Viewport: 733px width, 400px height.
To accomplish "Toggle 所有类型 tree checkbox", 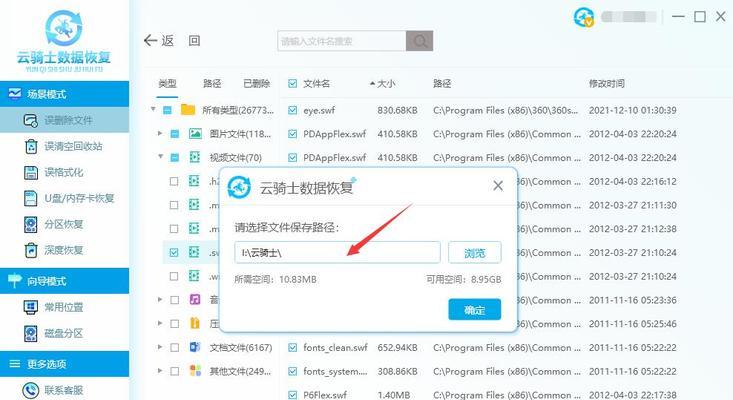I will [167, 110].
